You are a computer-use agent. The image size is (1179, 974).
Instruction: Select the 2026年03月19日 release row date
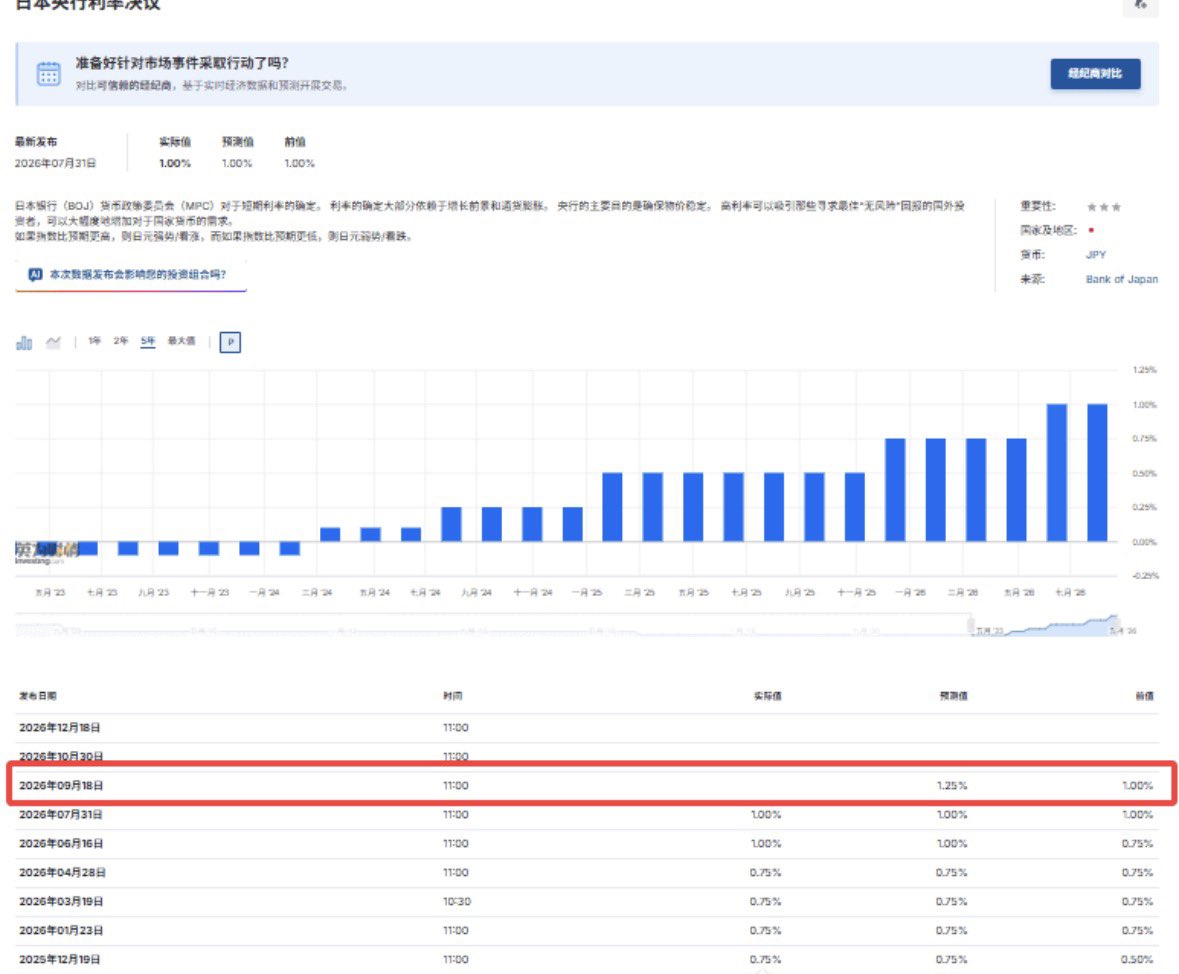point(61,902)
